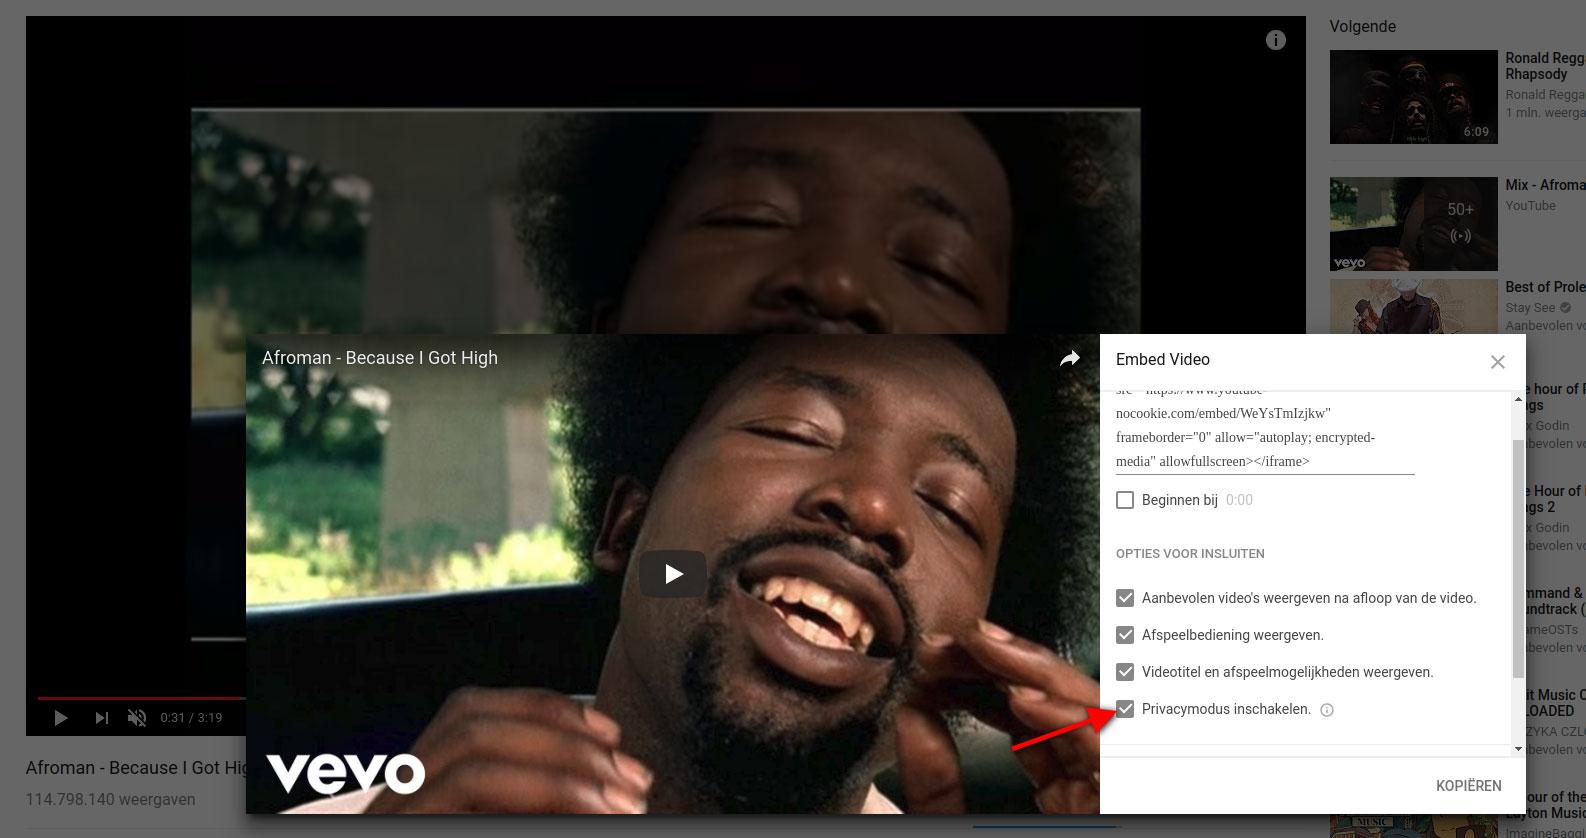The height and width of the screenshot is (838, 1586).
Task: Click the Mix - Afroman title link
Action: tap(1545, 185)
